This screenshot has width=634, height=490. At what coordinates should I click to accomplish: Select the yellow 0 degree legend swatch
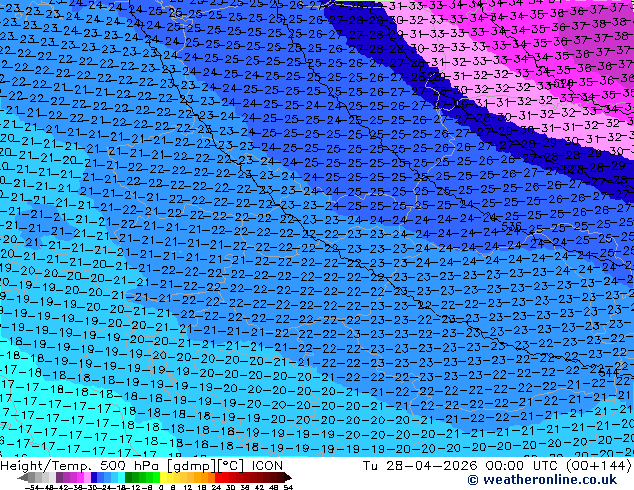coord(163,477)
